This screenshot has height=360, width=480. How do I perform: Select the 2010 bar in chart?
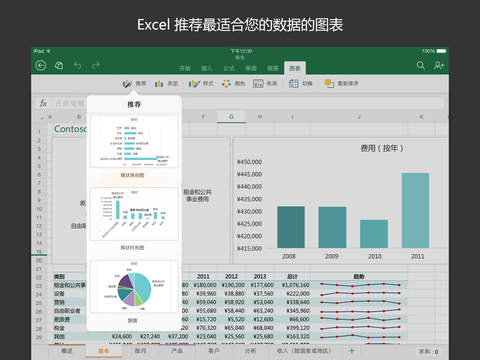click(x=374, y=234)
